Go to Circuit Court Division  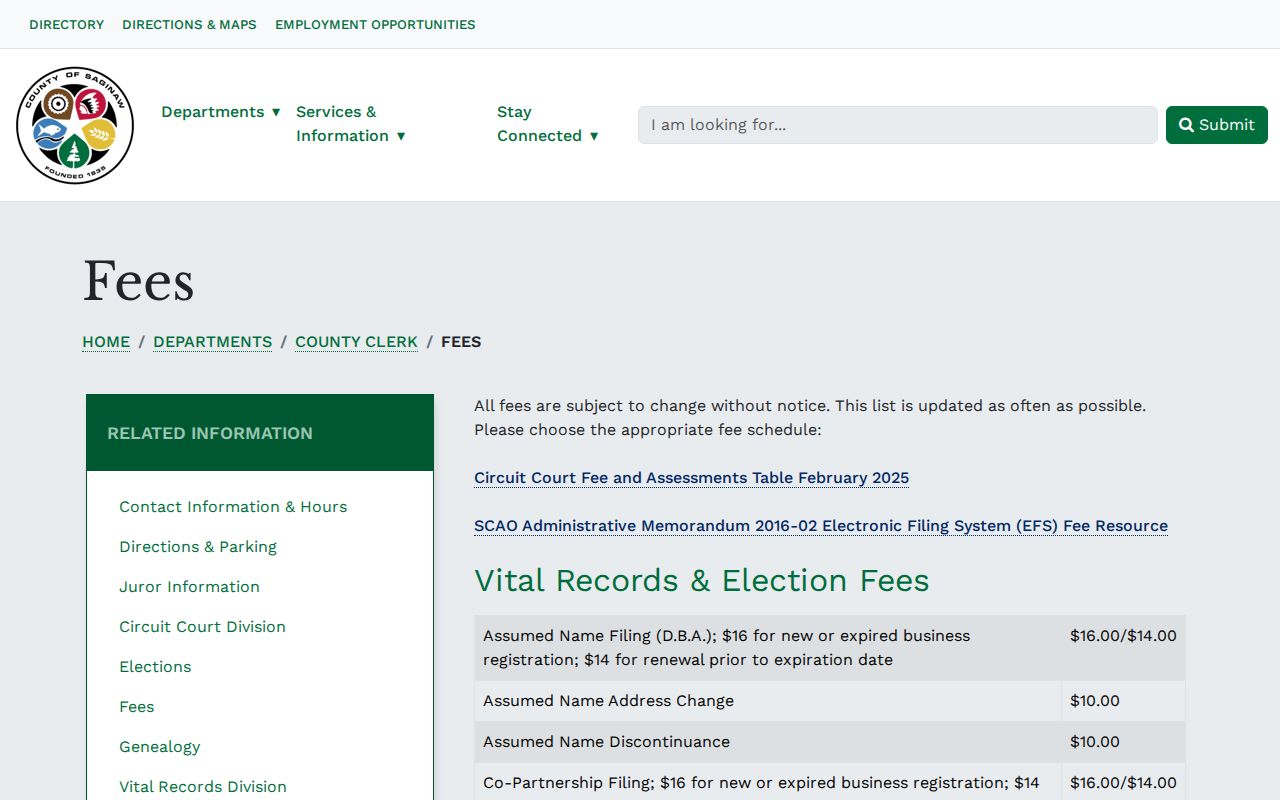202,627
